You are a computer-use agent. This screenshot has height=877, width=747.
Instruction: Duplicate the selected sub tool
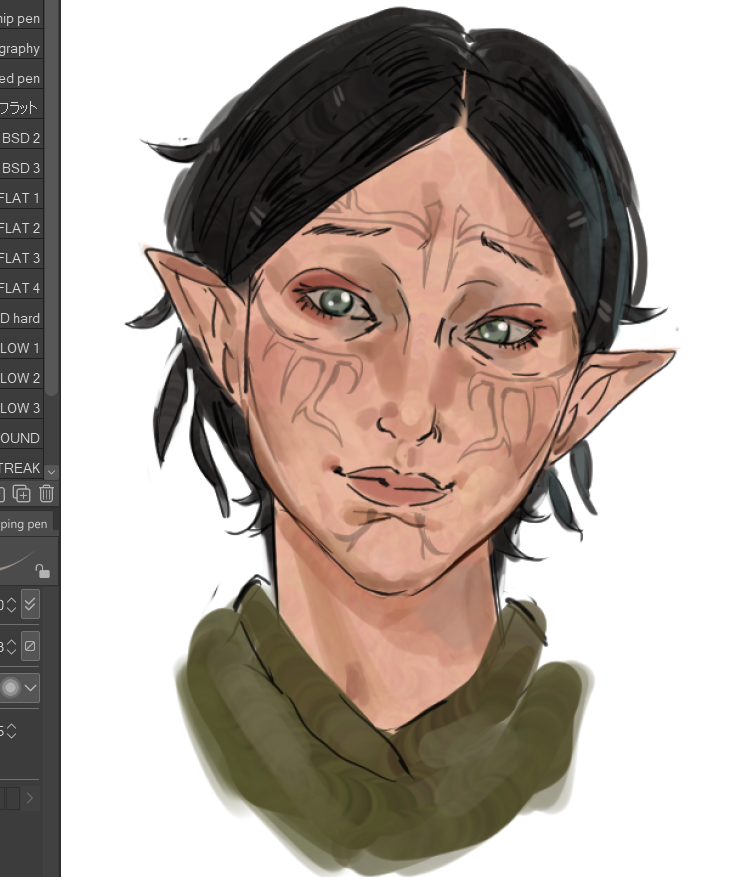pyautogui.click(x=22, y=494)
